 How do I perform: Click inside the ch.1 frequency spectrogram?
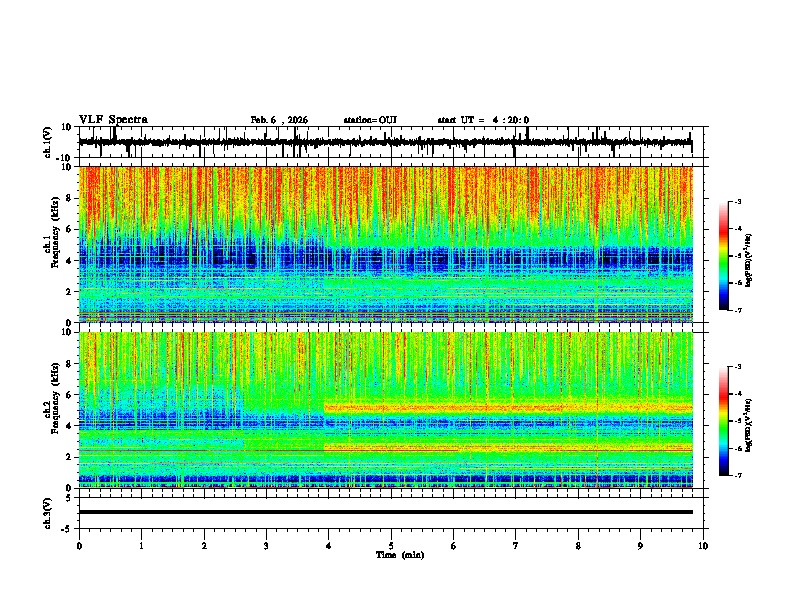(x=386, y=244)
